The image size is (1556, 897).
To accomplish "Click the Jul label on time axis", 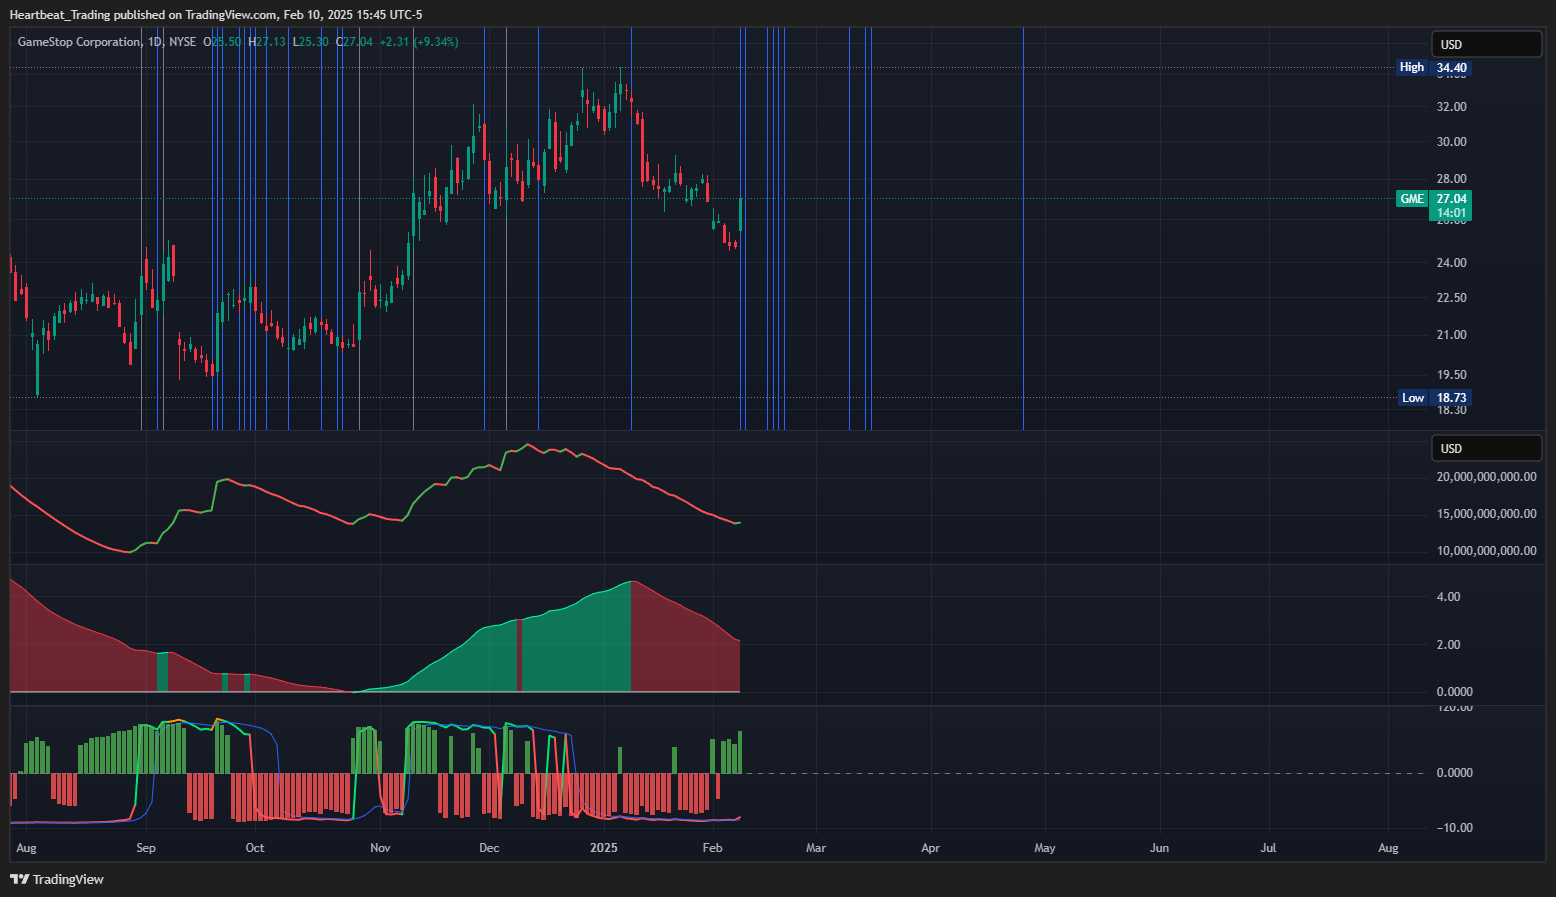I will 1268,848.
